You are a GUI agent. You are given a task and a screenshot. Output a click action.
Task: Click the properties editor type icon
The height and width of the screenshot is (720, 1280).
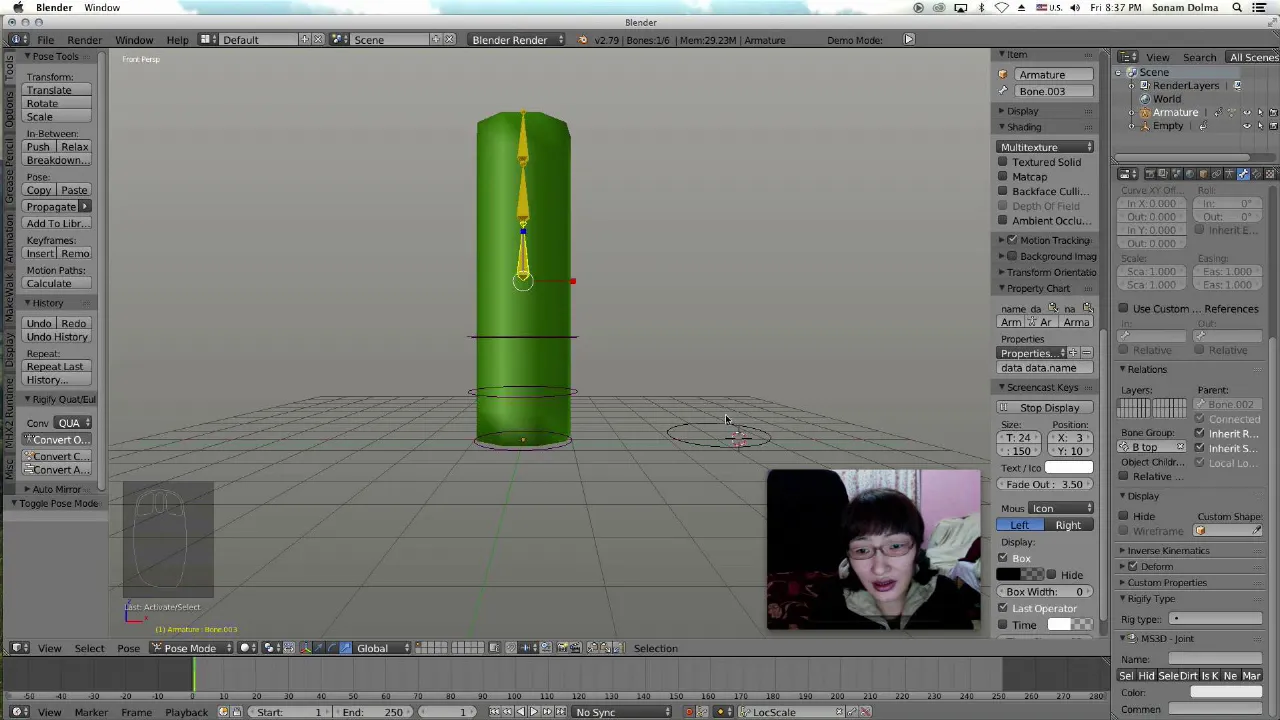pyautogui.click(x=1128, y=174)
